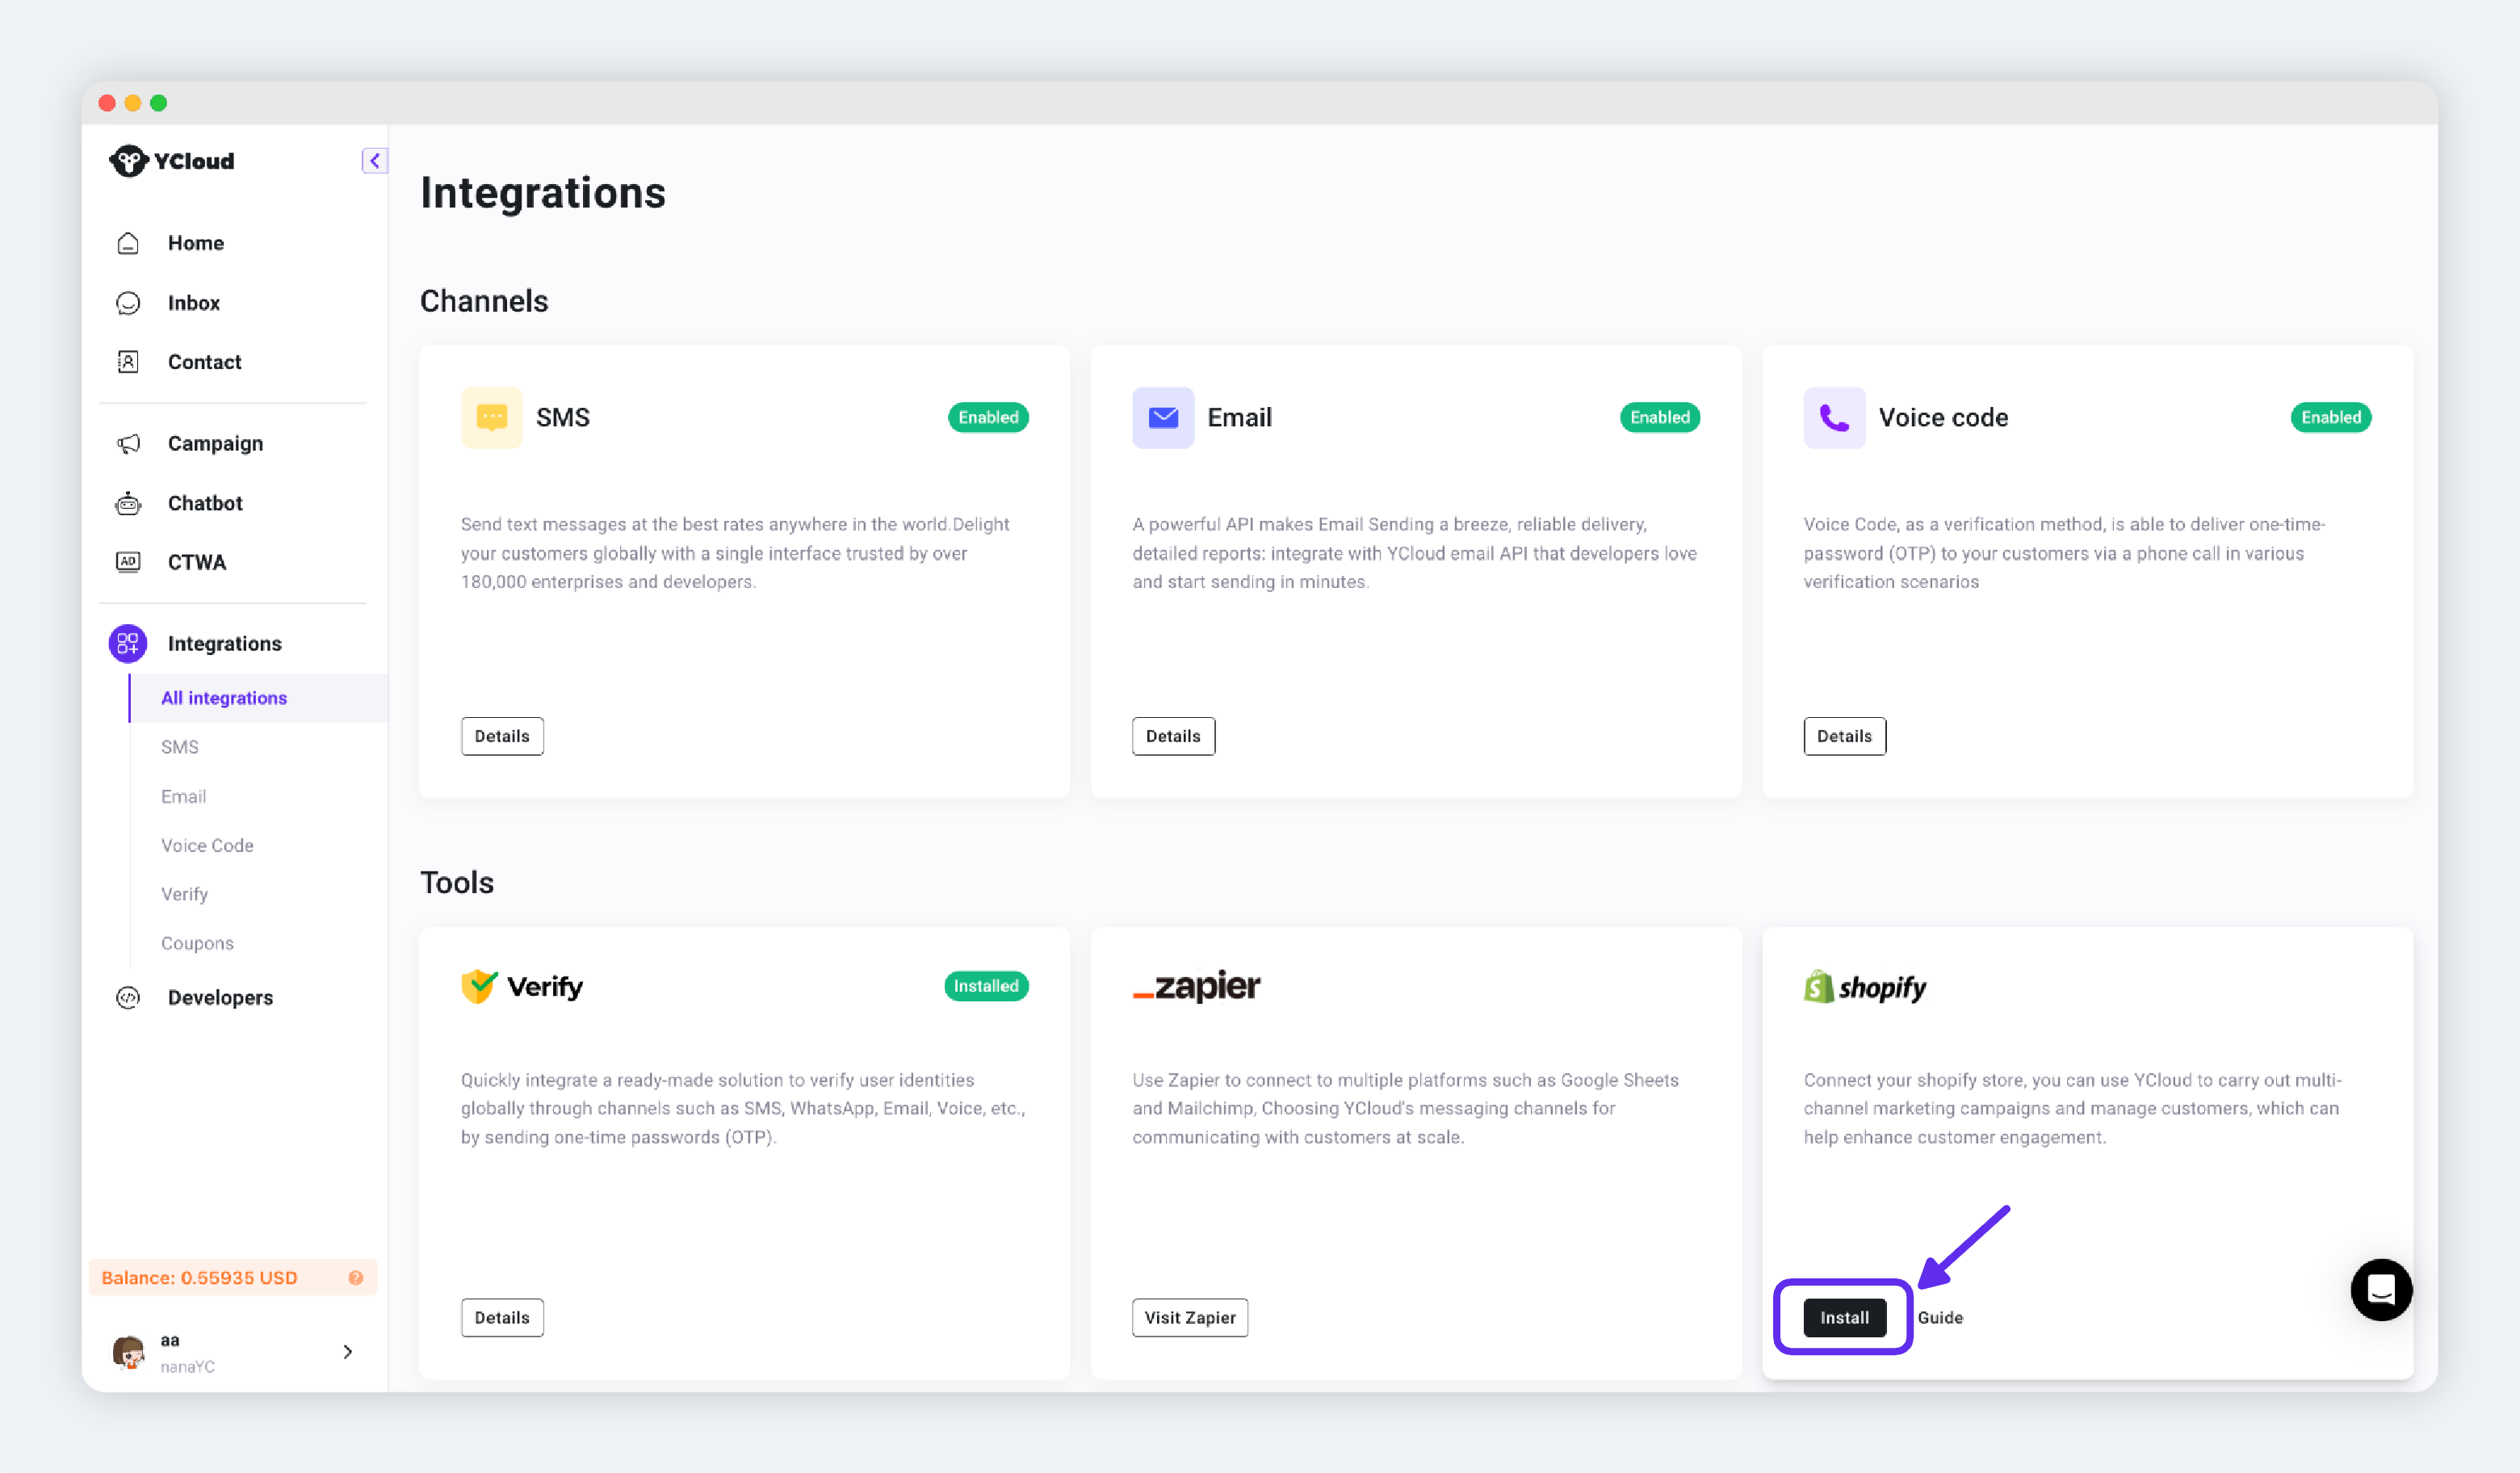Click the Enabled badge on Email card
Screen dimensions: 2520x1473
pyautogui.click(x=1660, y=417)
